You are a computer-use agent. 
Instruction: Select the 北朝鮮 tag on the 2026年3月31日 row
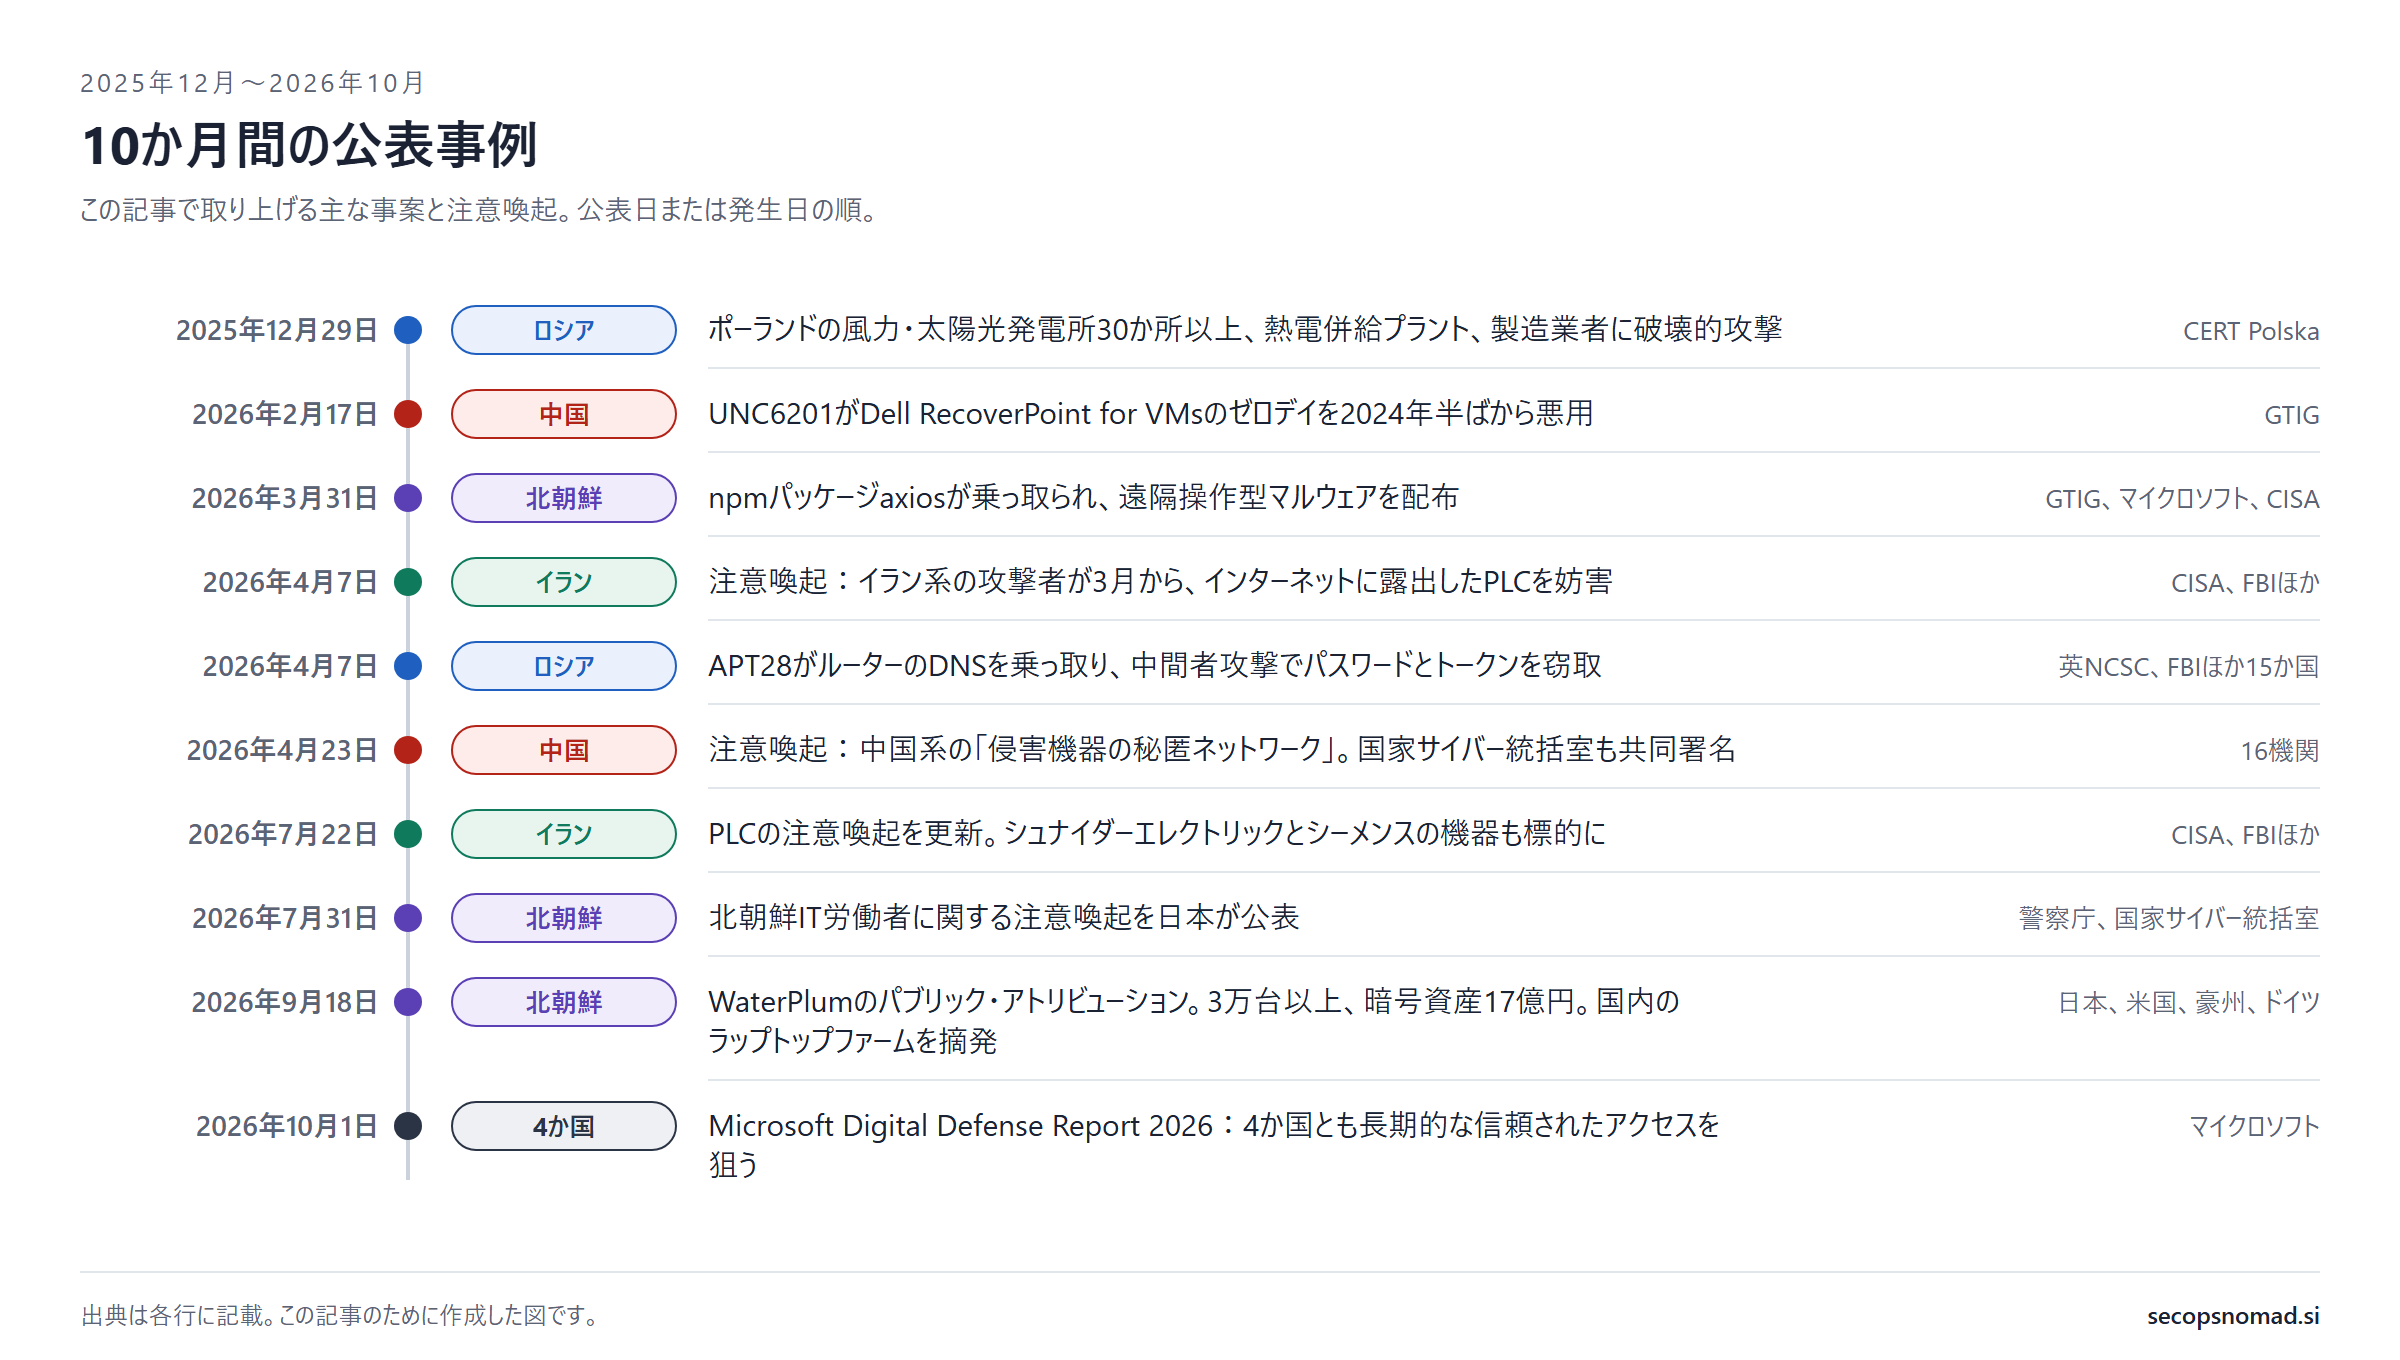click(564, 498)
